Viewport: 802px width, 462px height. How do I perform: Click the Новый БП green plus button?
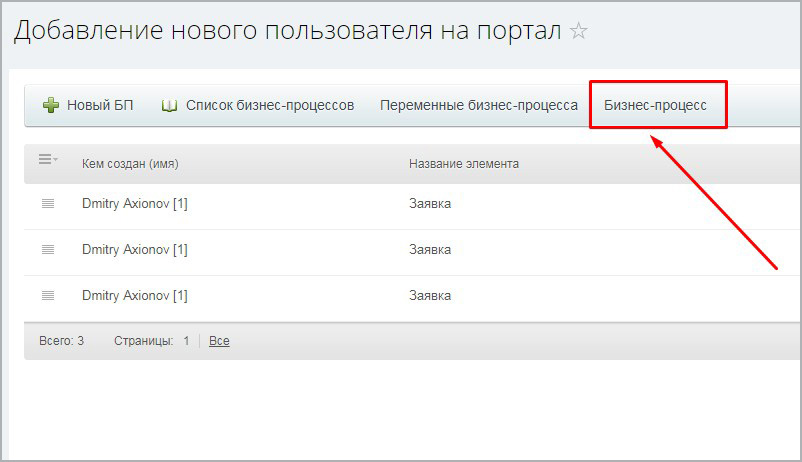(x=88, y=105)
